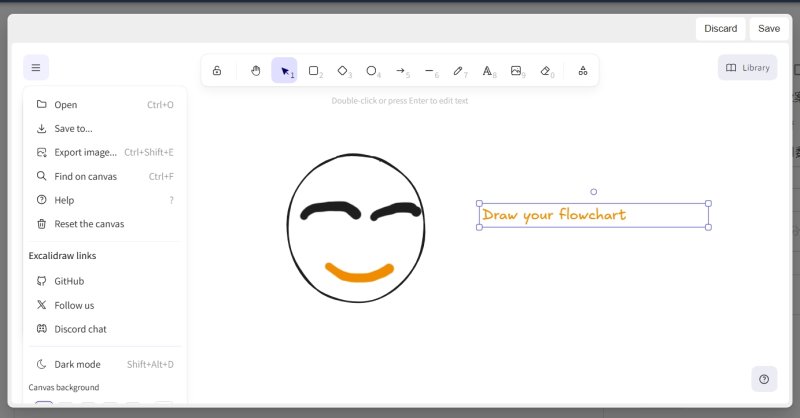Select the Hand panning tool
This screenshot has width=800, height=418.
coord(255,71)
